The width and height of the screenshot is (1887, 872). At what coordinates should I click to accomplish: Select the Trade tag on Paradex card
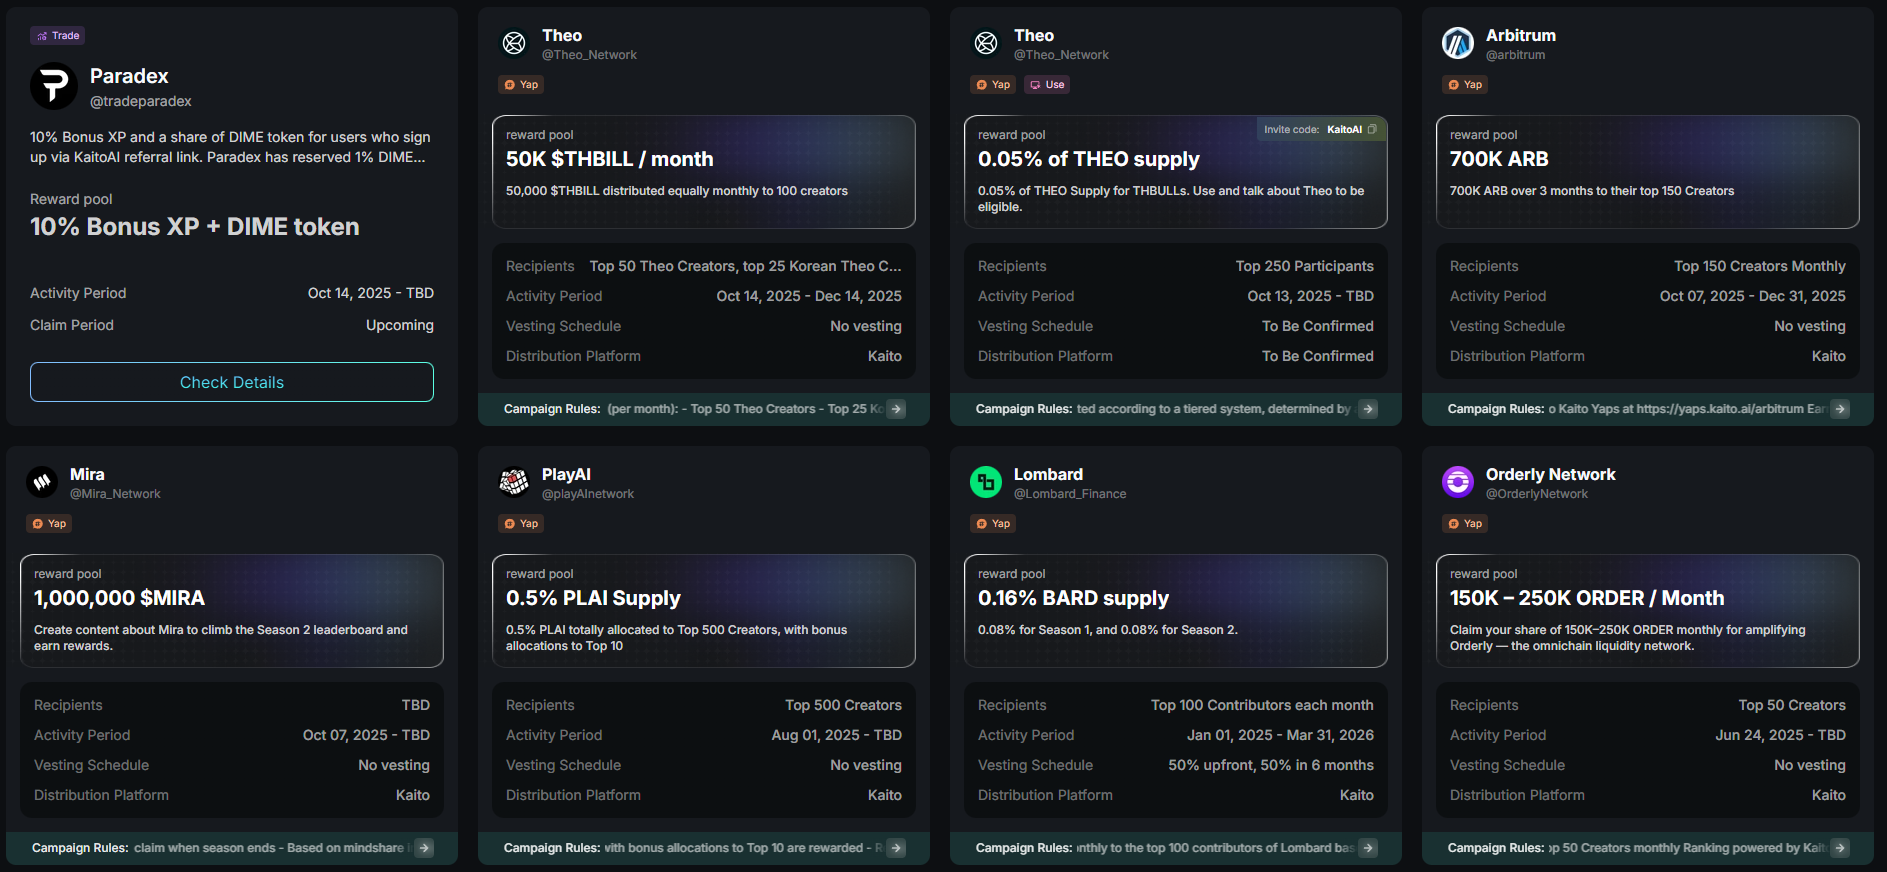58,36
